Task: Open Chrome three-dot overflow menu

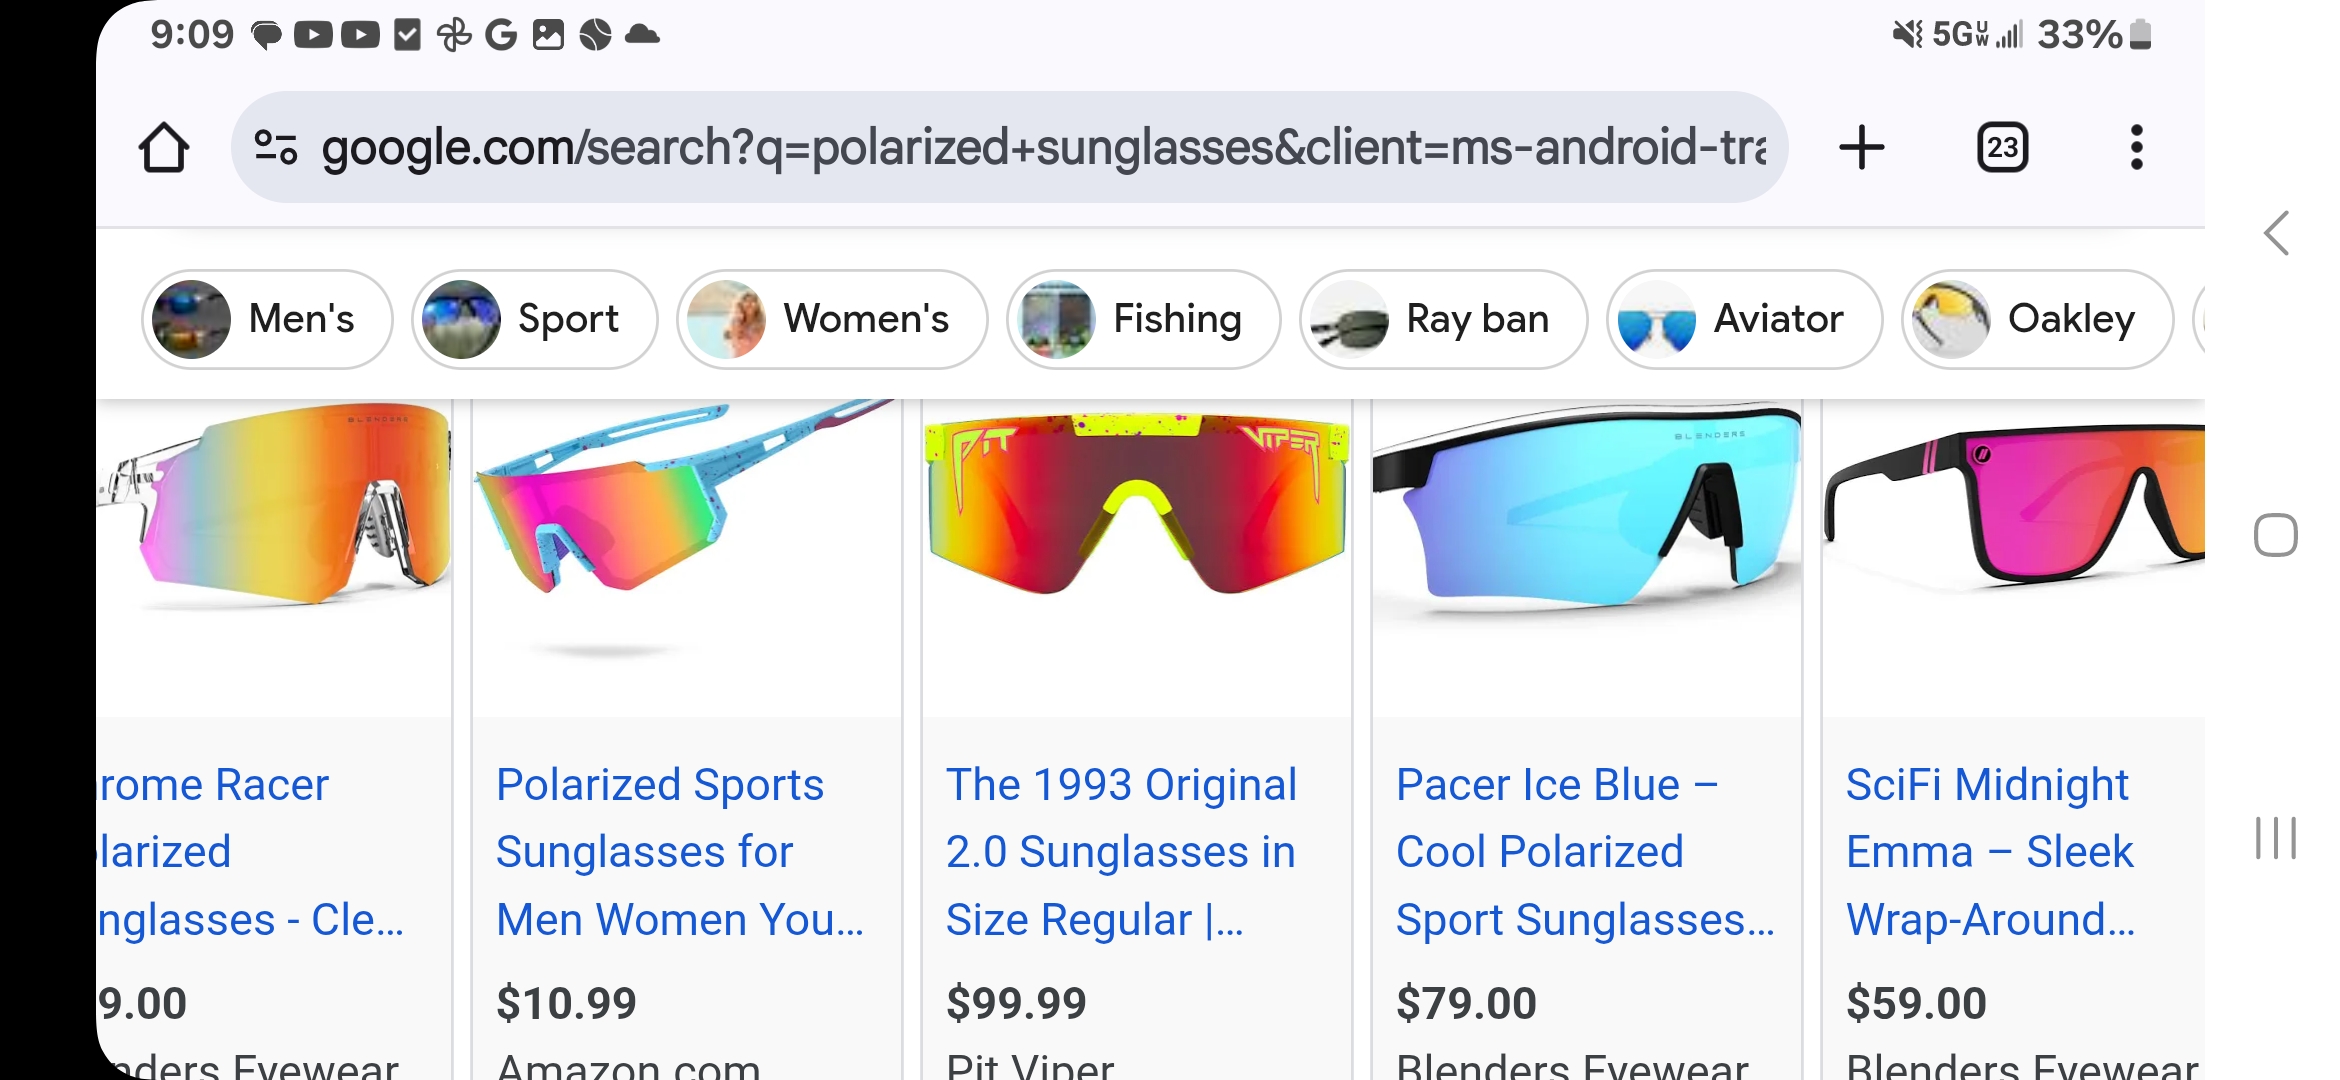Action: click(x=2136, y=148)
